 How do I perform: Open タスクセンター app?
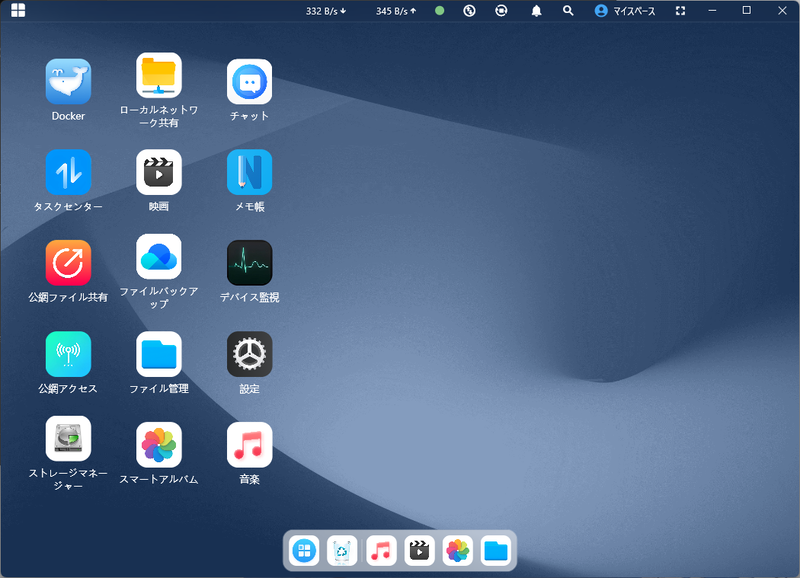(68, 172)
